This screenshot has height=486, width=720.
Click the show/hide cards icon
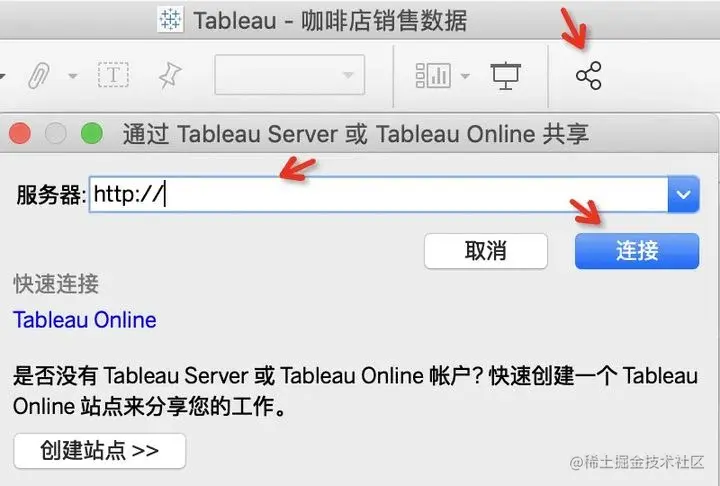pos(433,75)
